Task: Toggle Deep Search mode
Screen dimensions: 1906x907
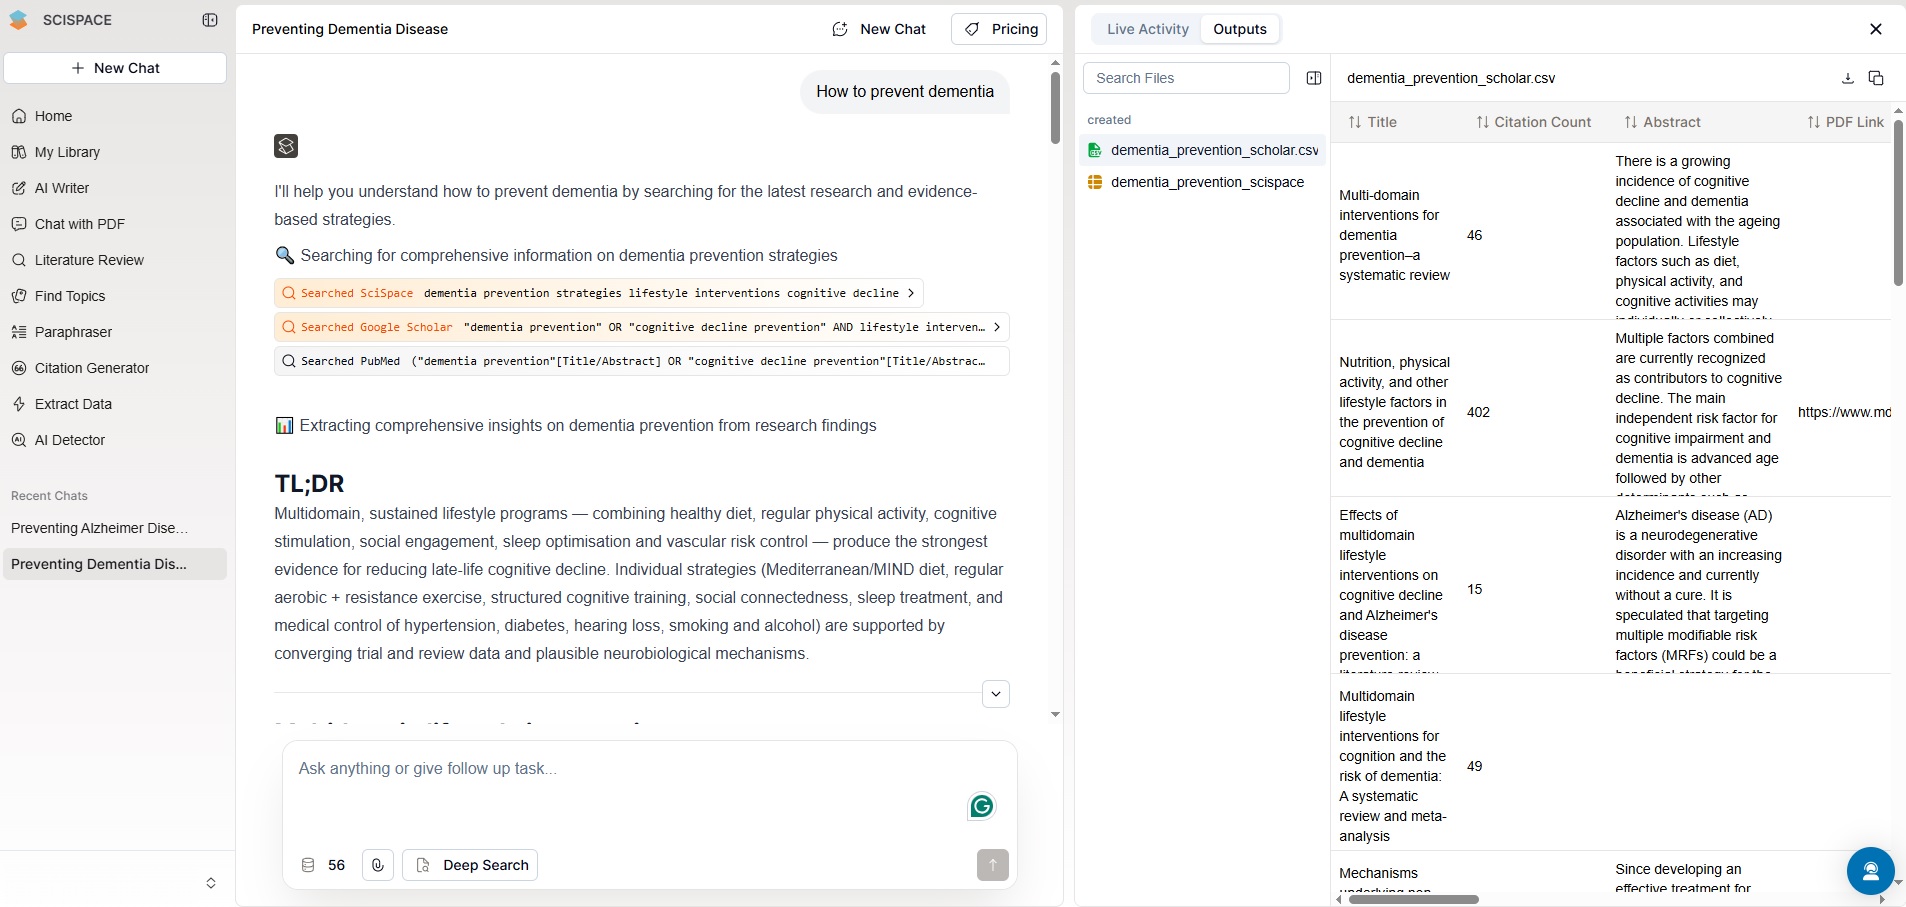Action: tap(470, 865)
